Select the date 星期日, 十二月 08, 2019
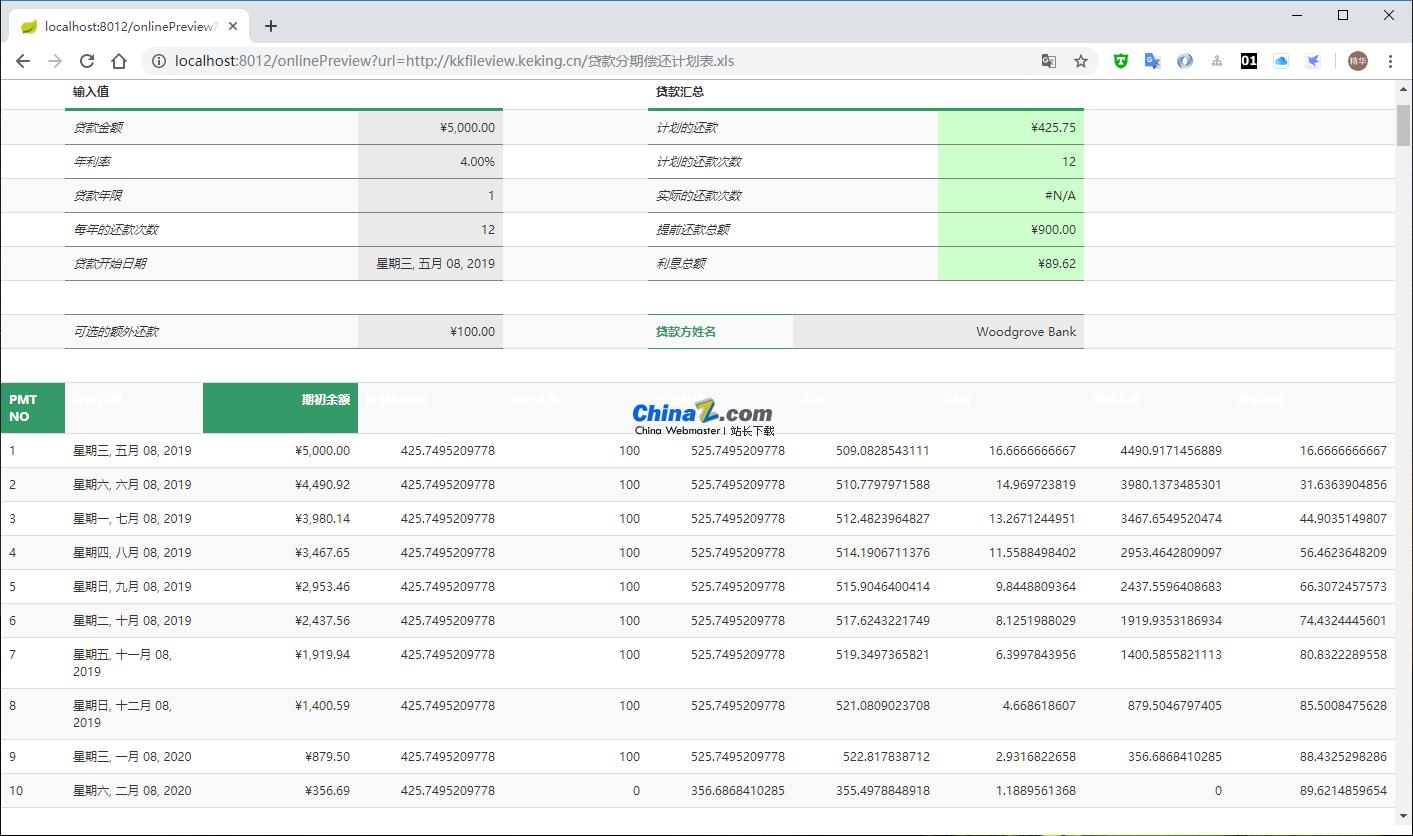1413x836 pixels. coord(122,714)
